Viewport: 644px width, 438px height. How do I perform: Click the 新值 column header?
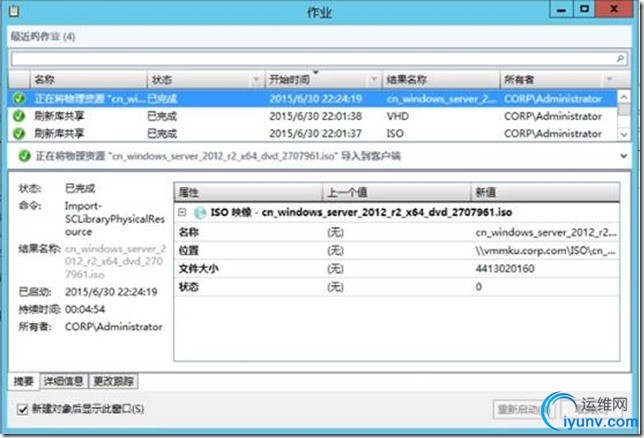coord(545,192)
